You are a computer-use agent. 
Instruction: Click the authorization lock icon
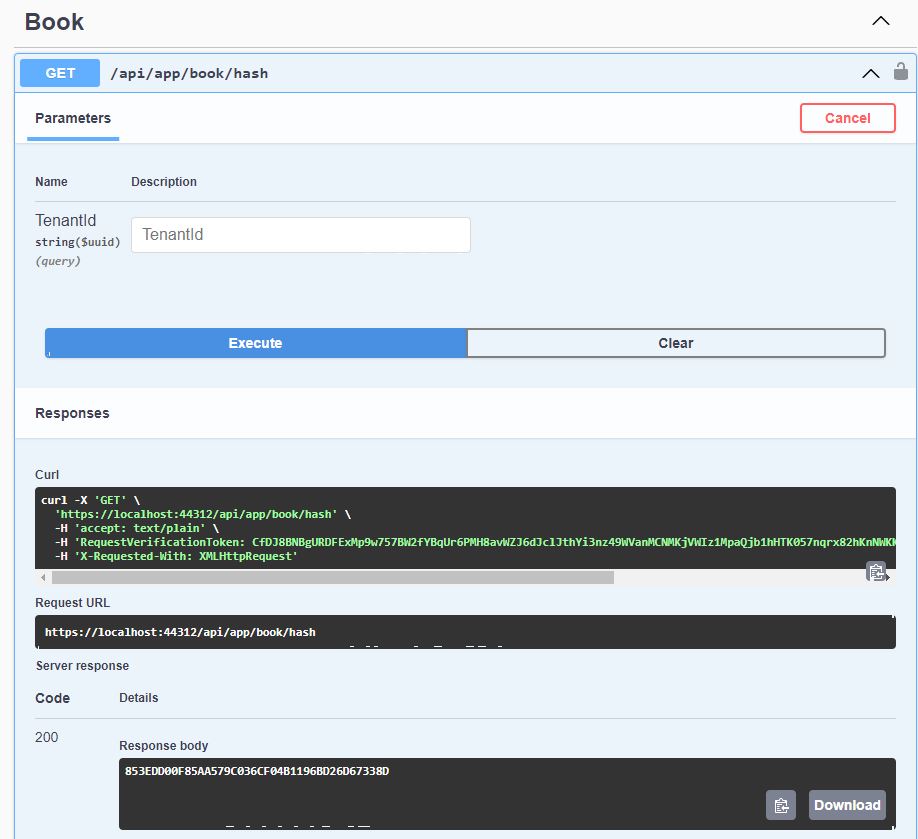(900, 71)
